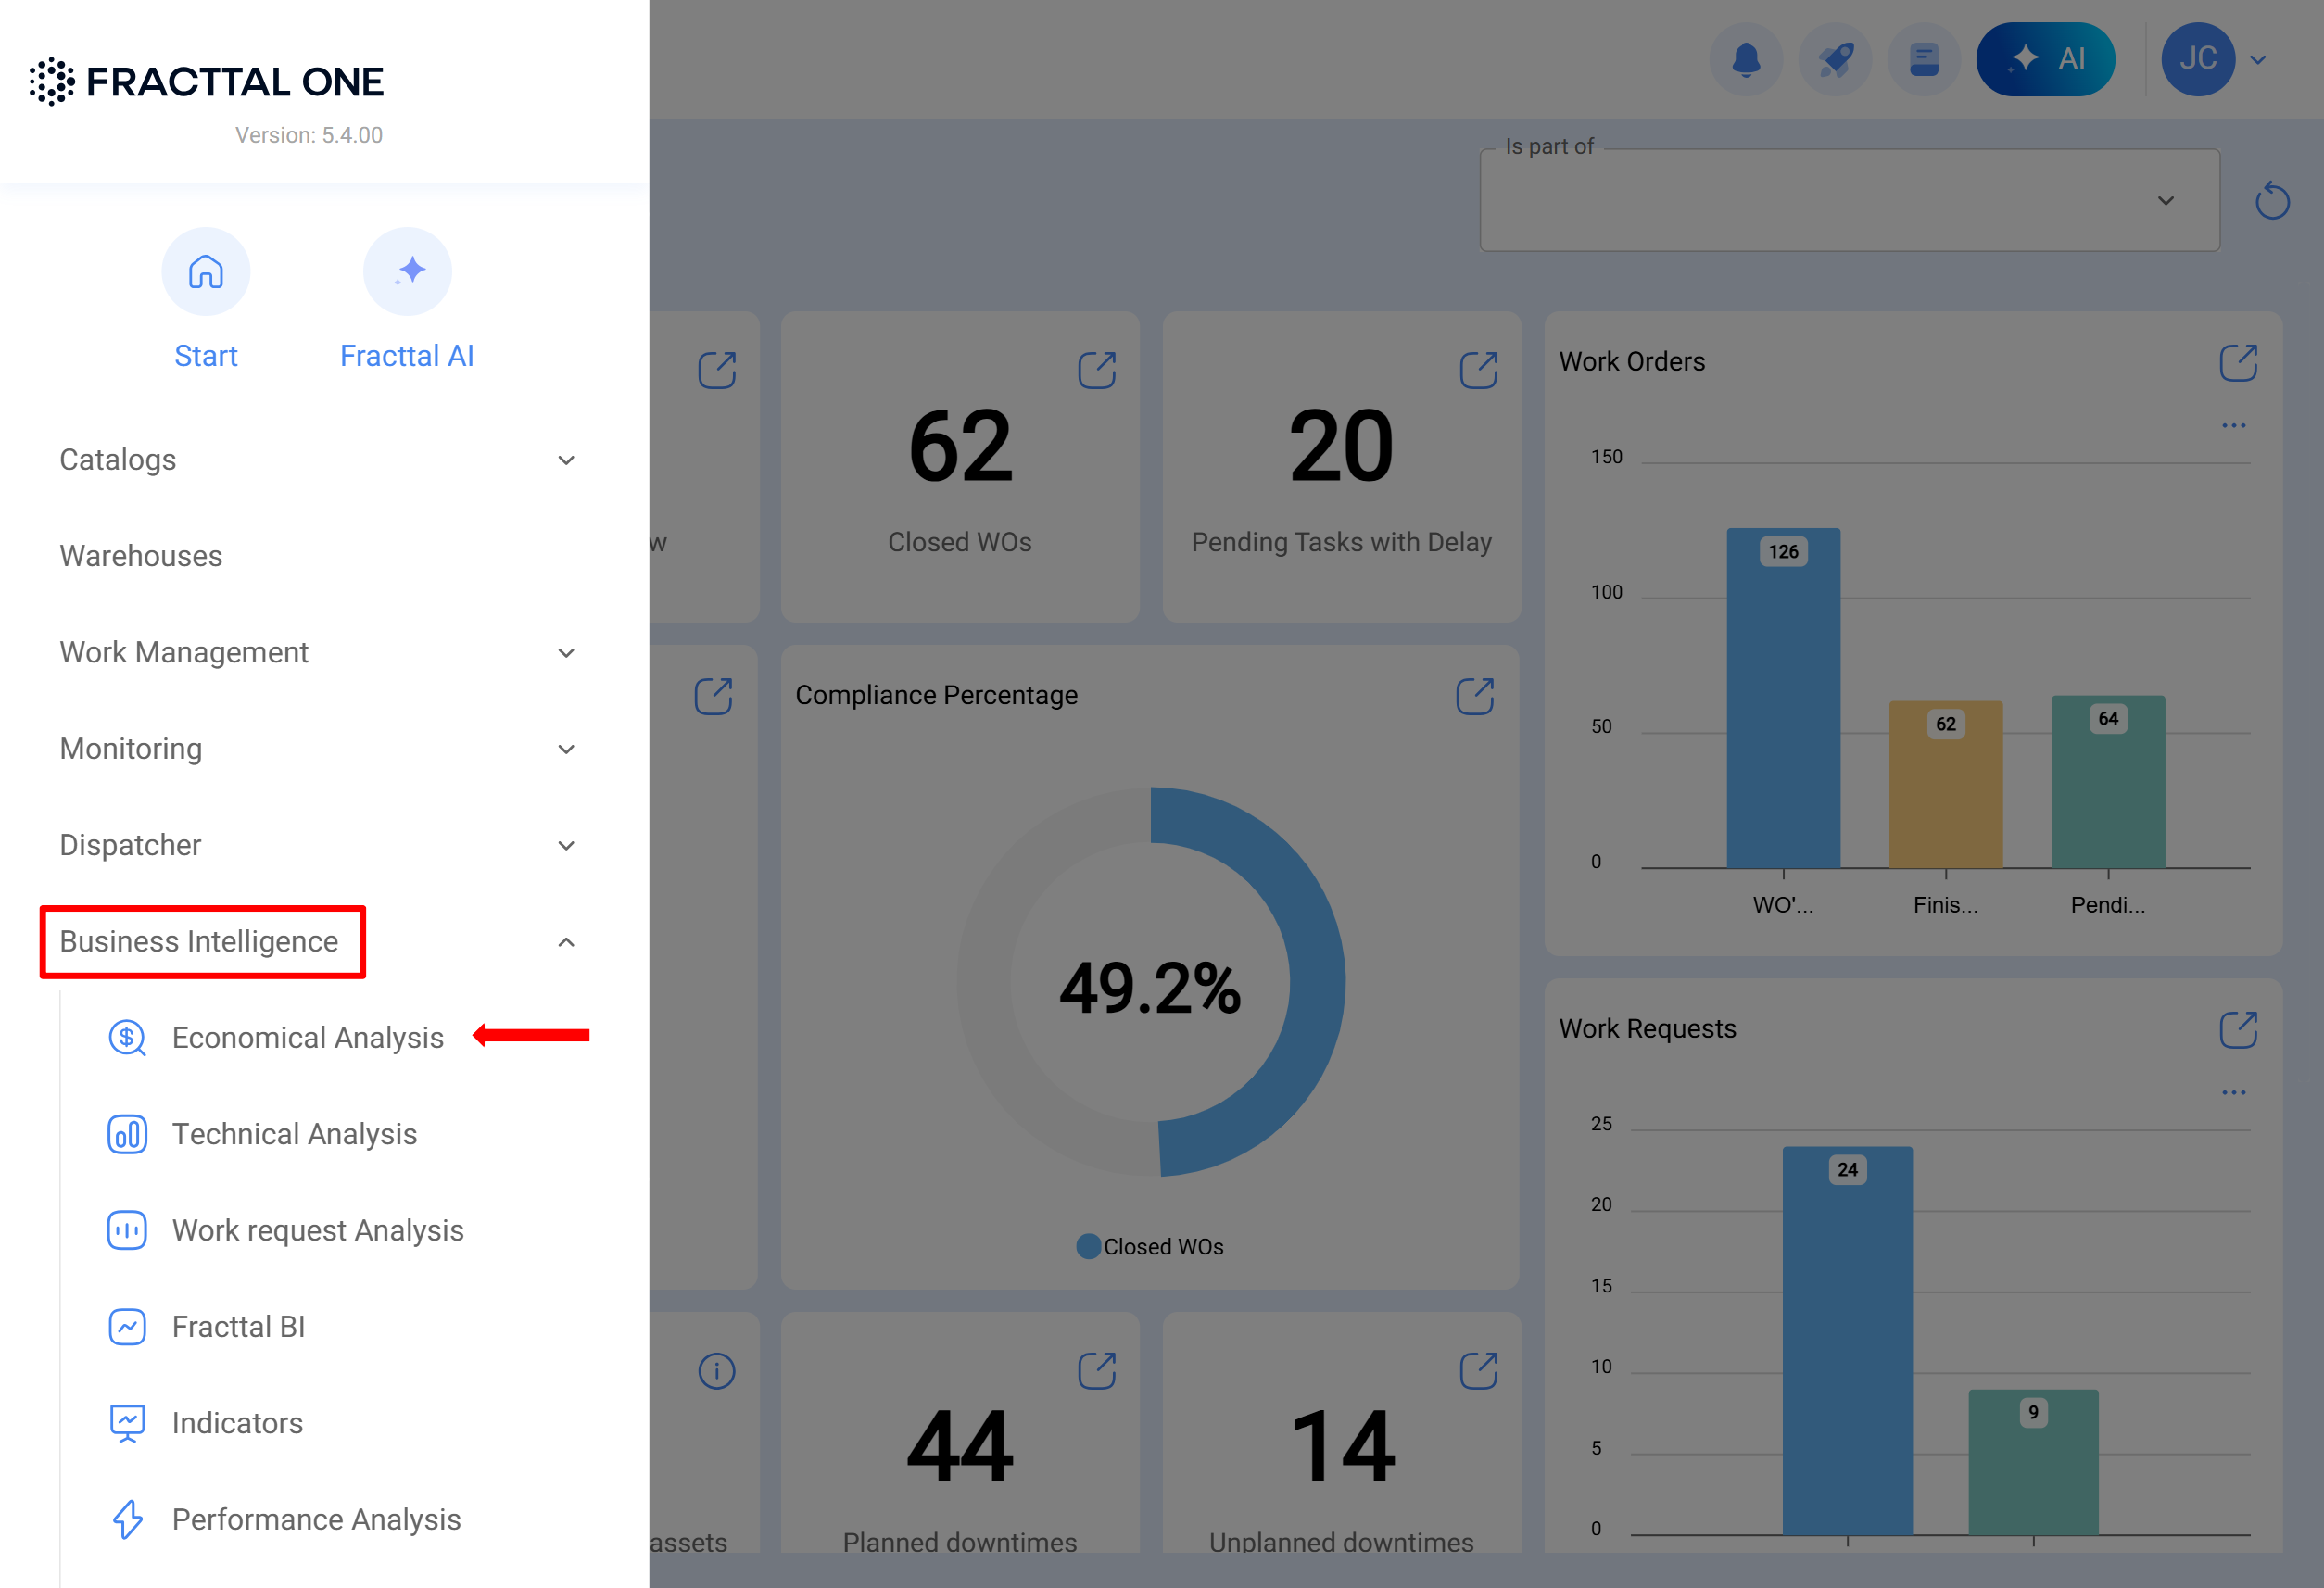Viewport: 2324px width, 1588px height.
Task: Click the blue WO's bar showing 126
Action: pos(1783,700)
